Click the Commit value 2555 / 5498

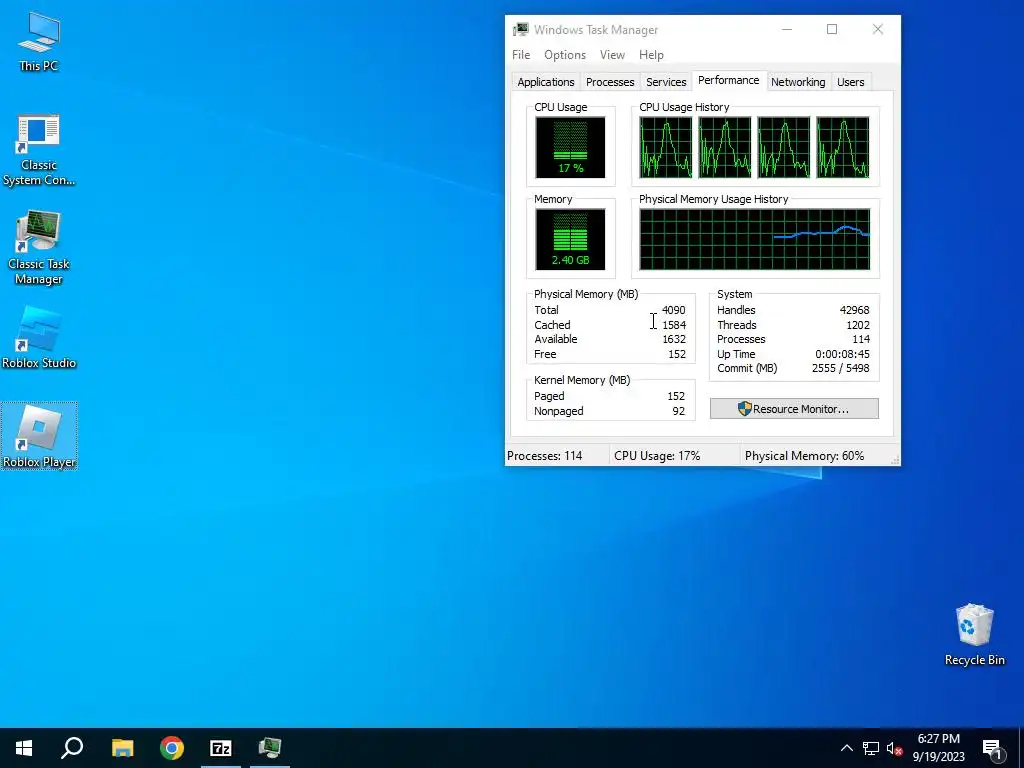pos(840,368)
